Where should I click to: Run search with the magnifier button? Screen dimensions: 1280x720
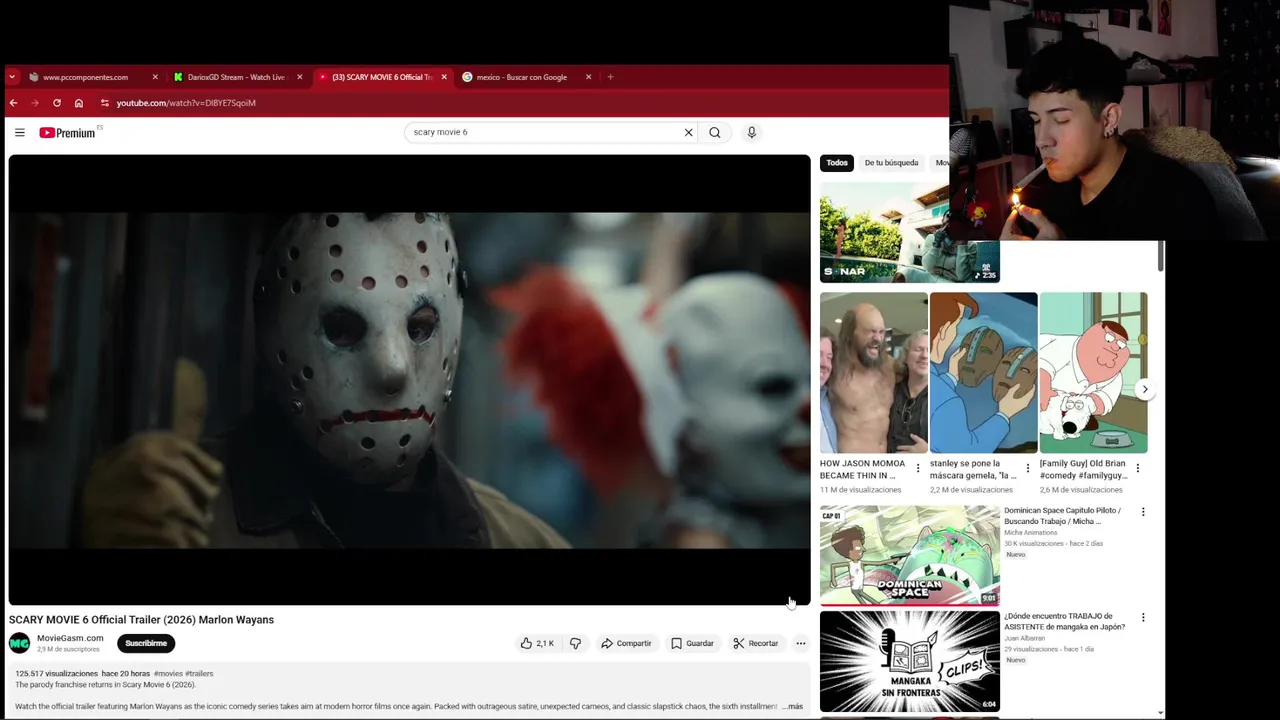715,132
